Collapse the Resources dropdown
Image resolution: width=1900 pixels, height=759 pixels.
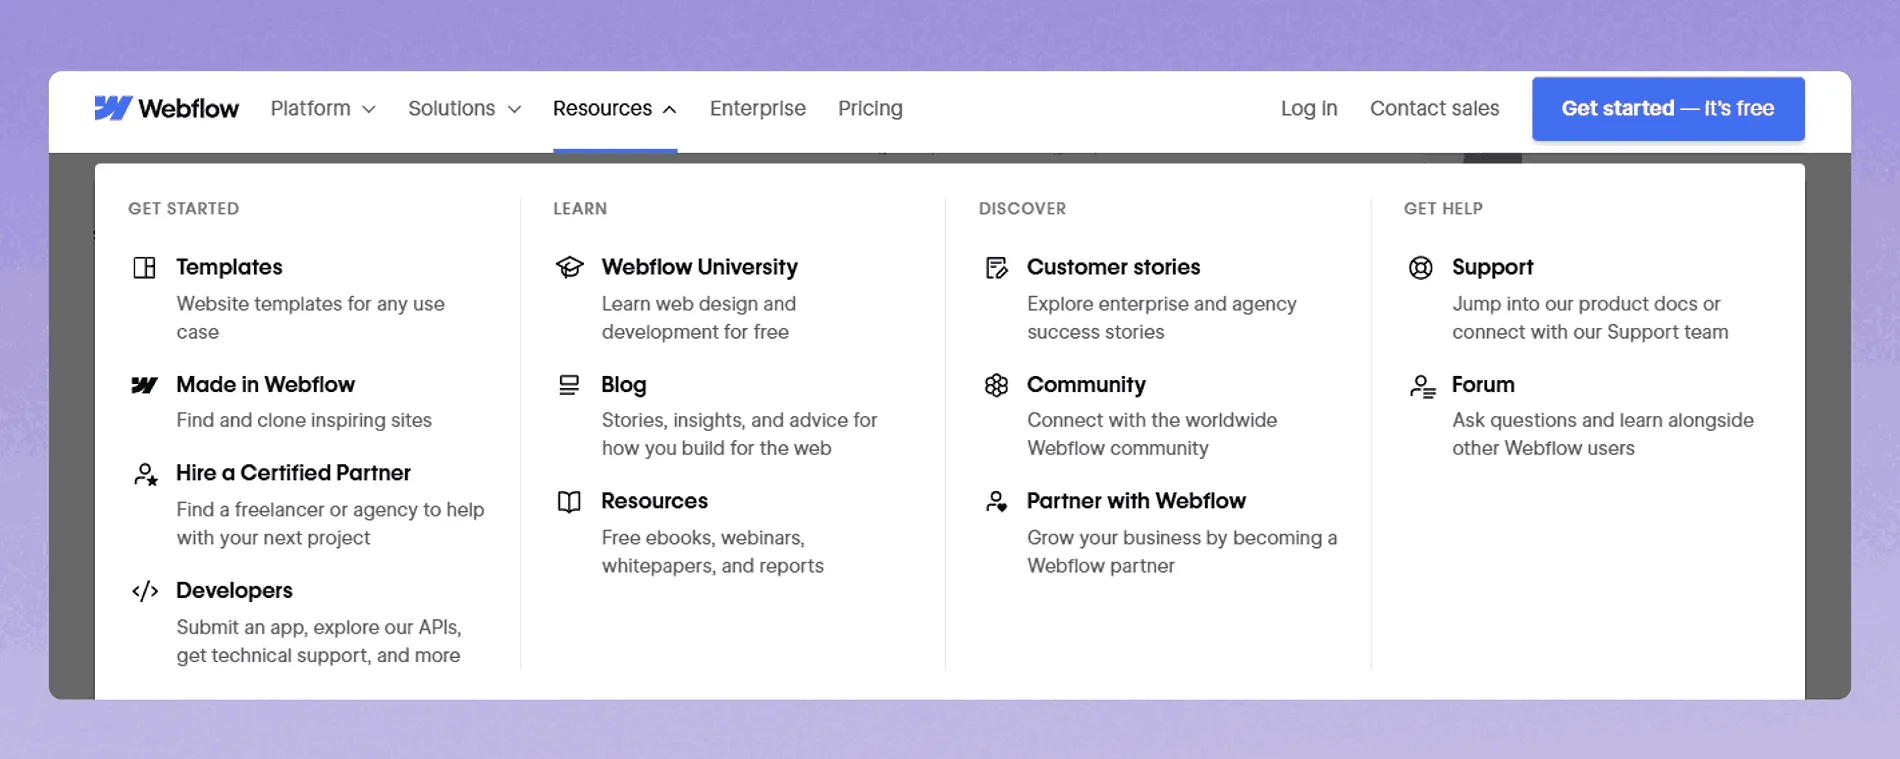point(614,108)
